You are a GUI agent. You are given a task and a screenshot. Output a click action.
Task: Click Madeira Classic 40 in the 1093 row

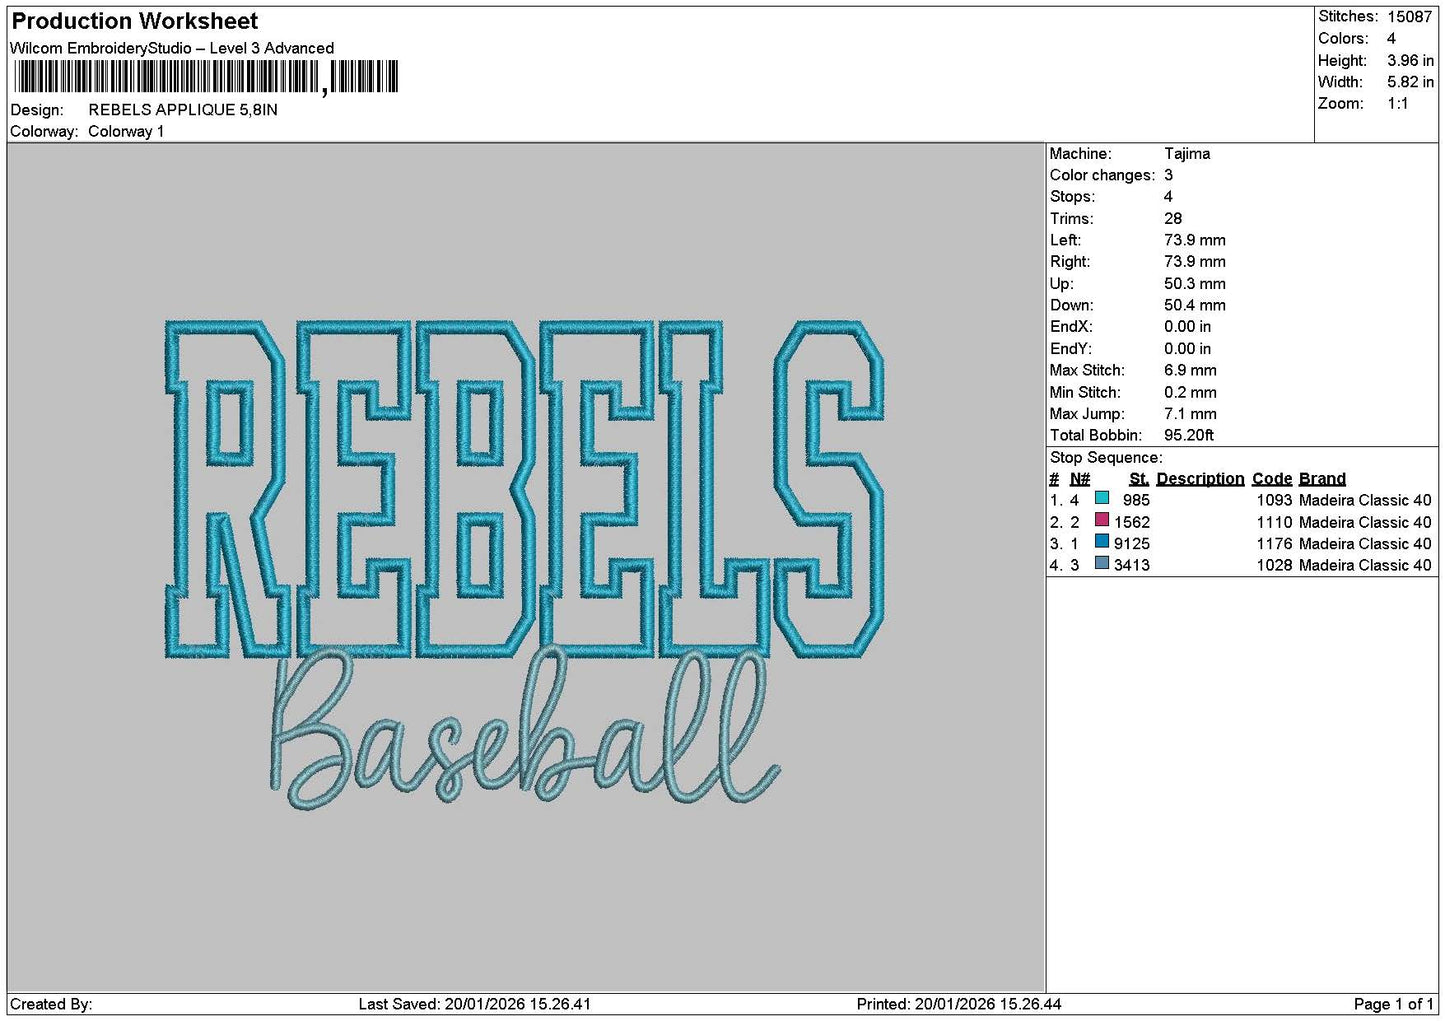tap(1366, 500)
